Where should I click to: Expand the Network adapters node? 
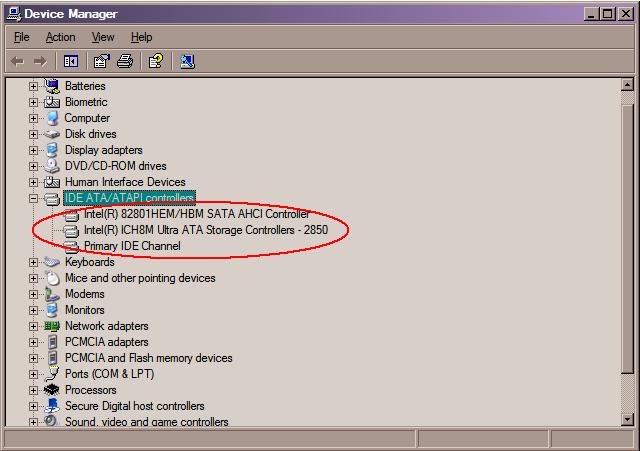[x=33, y=326]
